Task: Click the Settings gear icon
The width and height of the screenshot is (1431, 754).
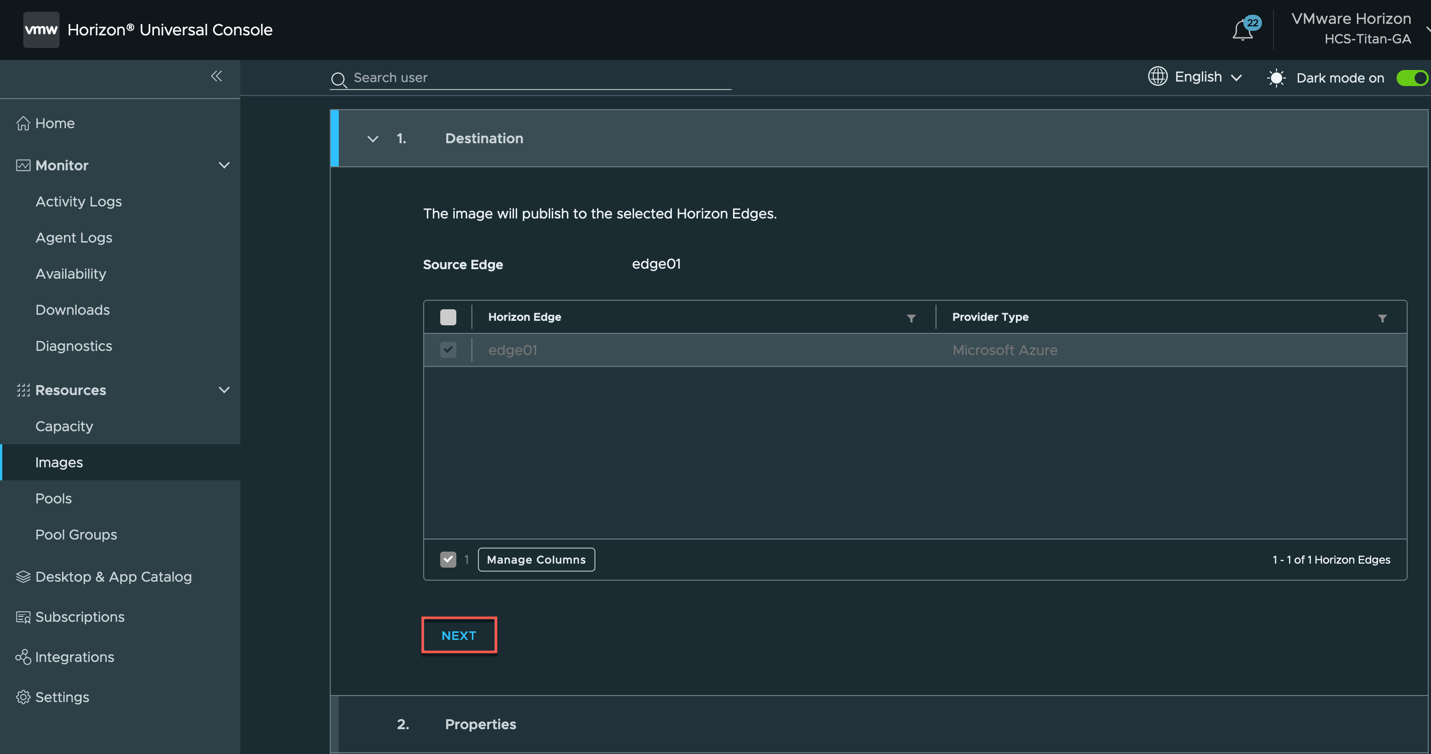Action: pos(23,697)
